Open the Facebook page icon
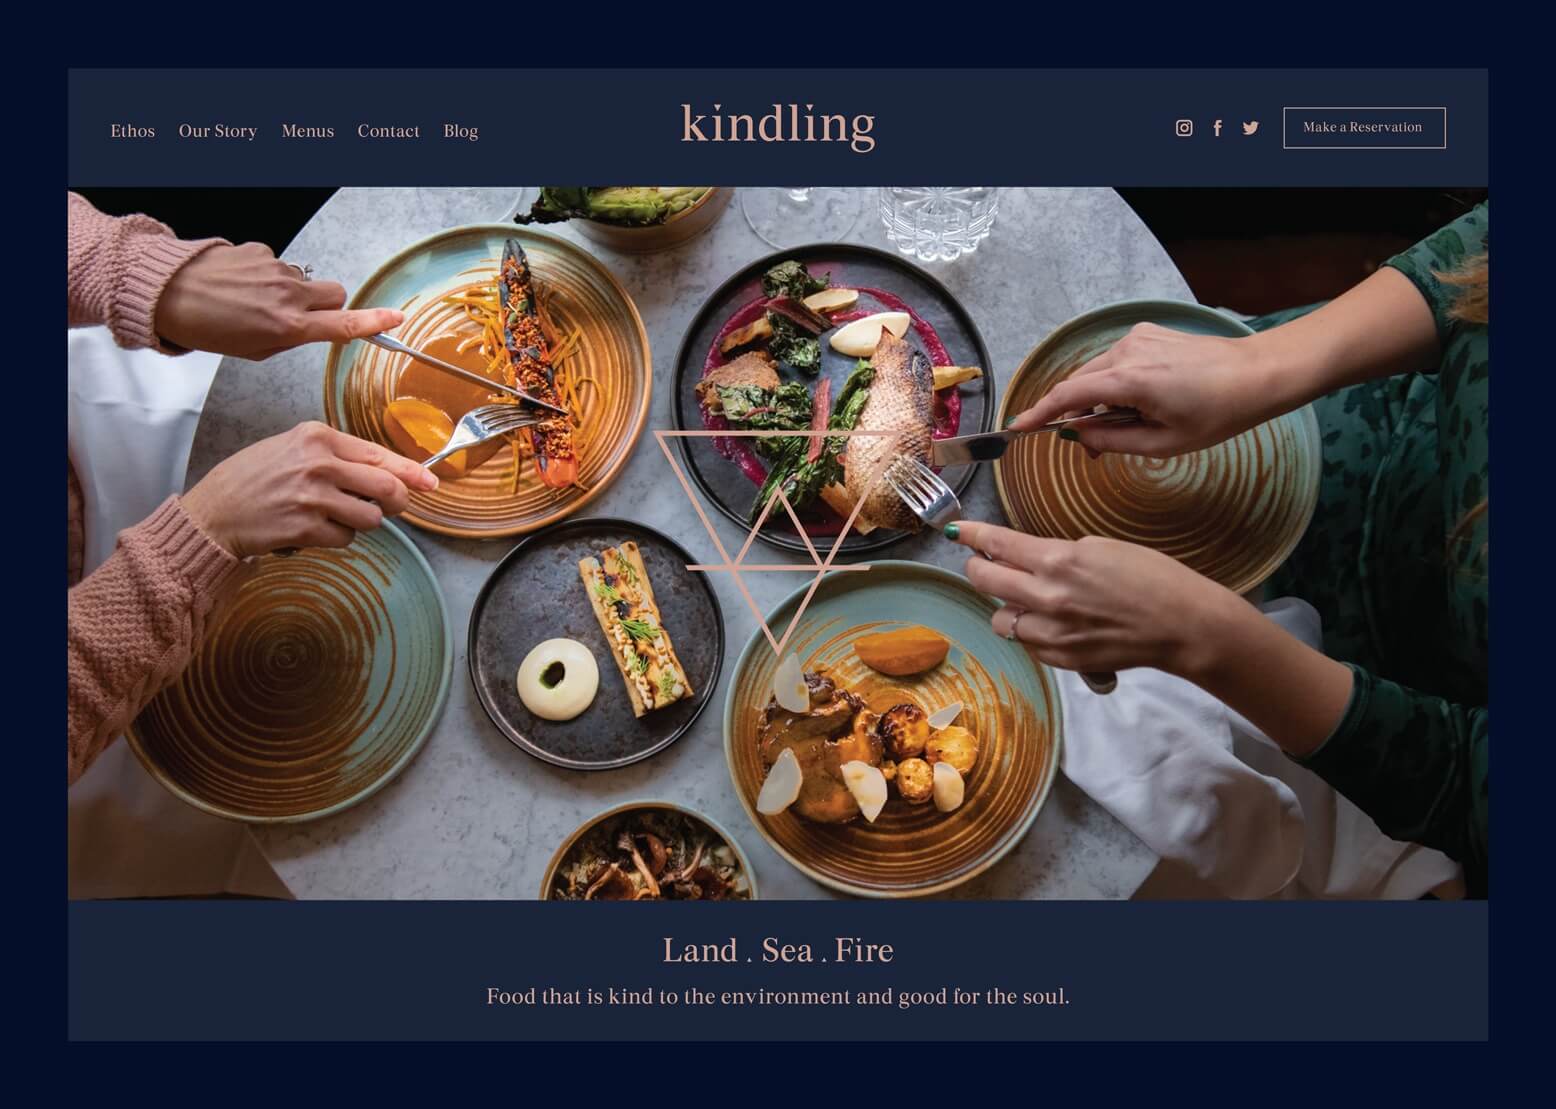The image size is (1556, 1109). coord(1217,128)
